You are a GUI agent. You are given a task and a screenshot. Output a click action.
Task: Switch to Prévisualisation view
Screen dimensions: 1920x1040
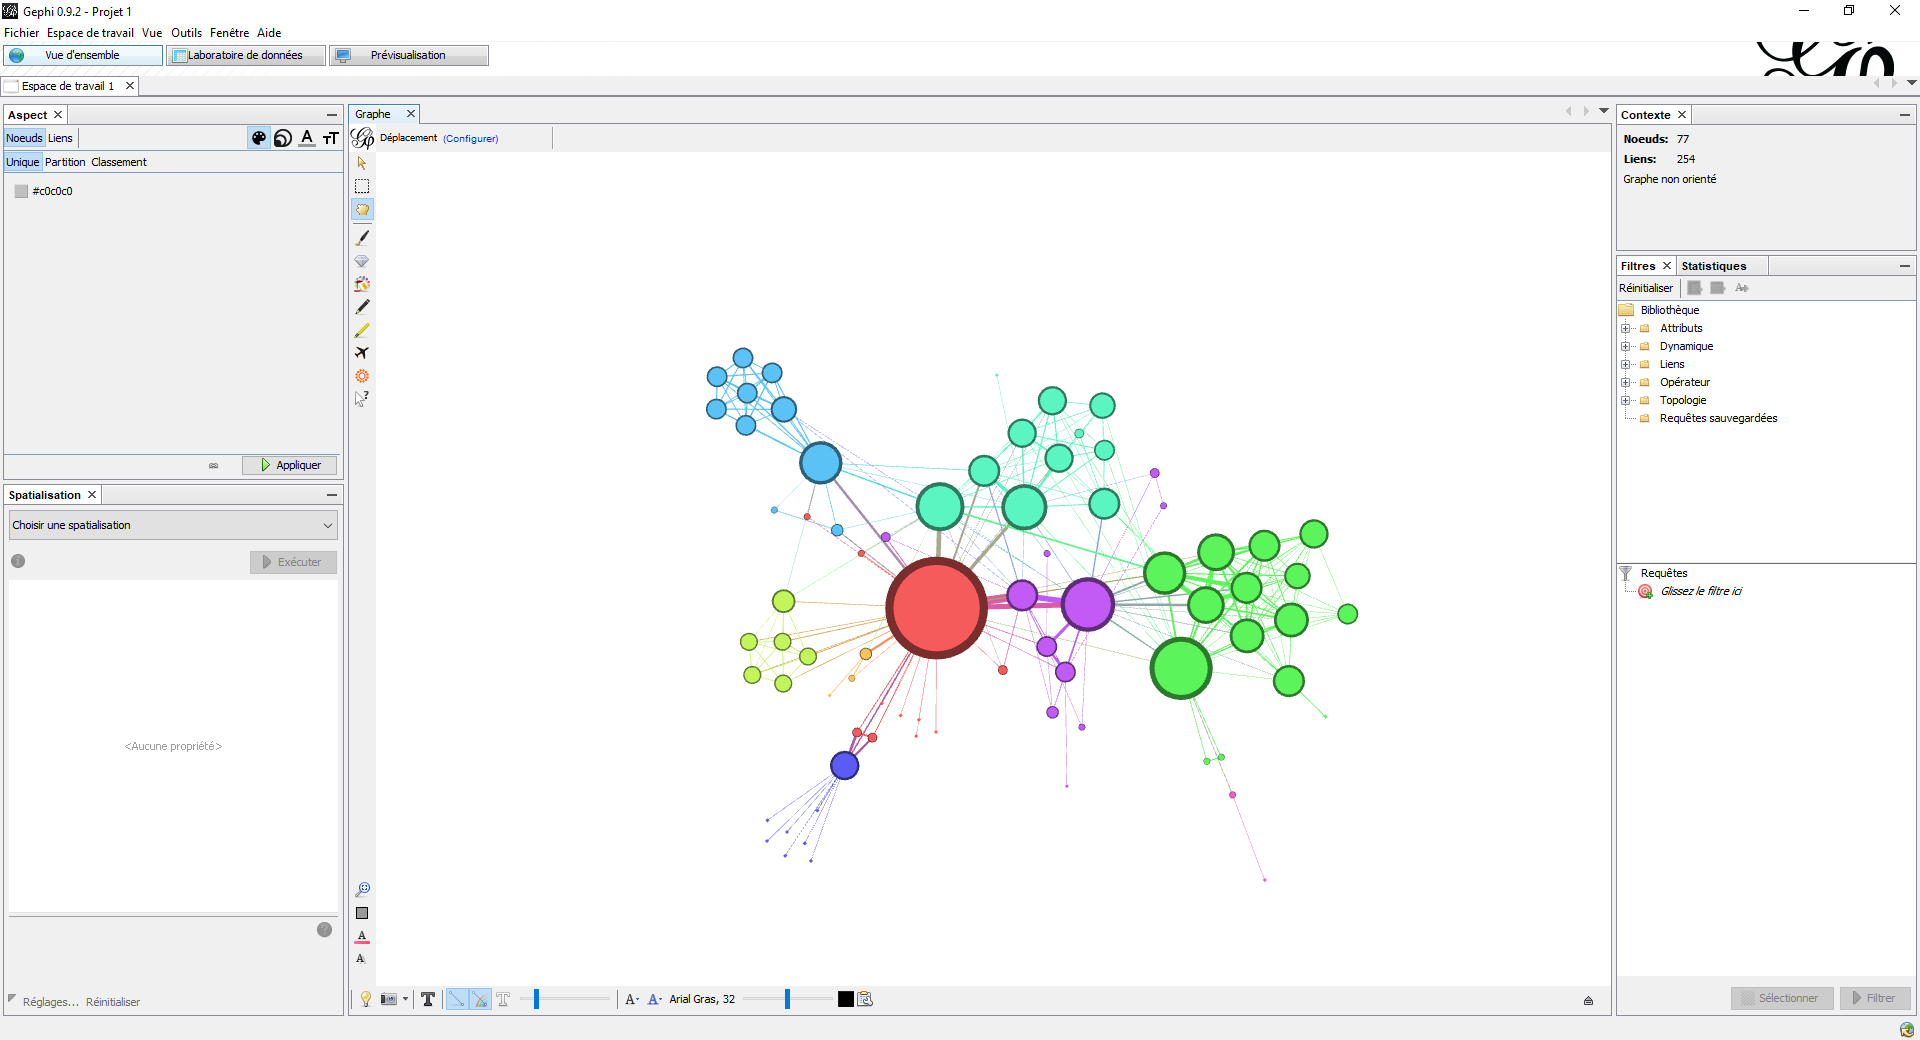tap(409, 55)
